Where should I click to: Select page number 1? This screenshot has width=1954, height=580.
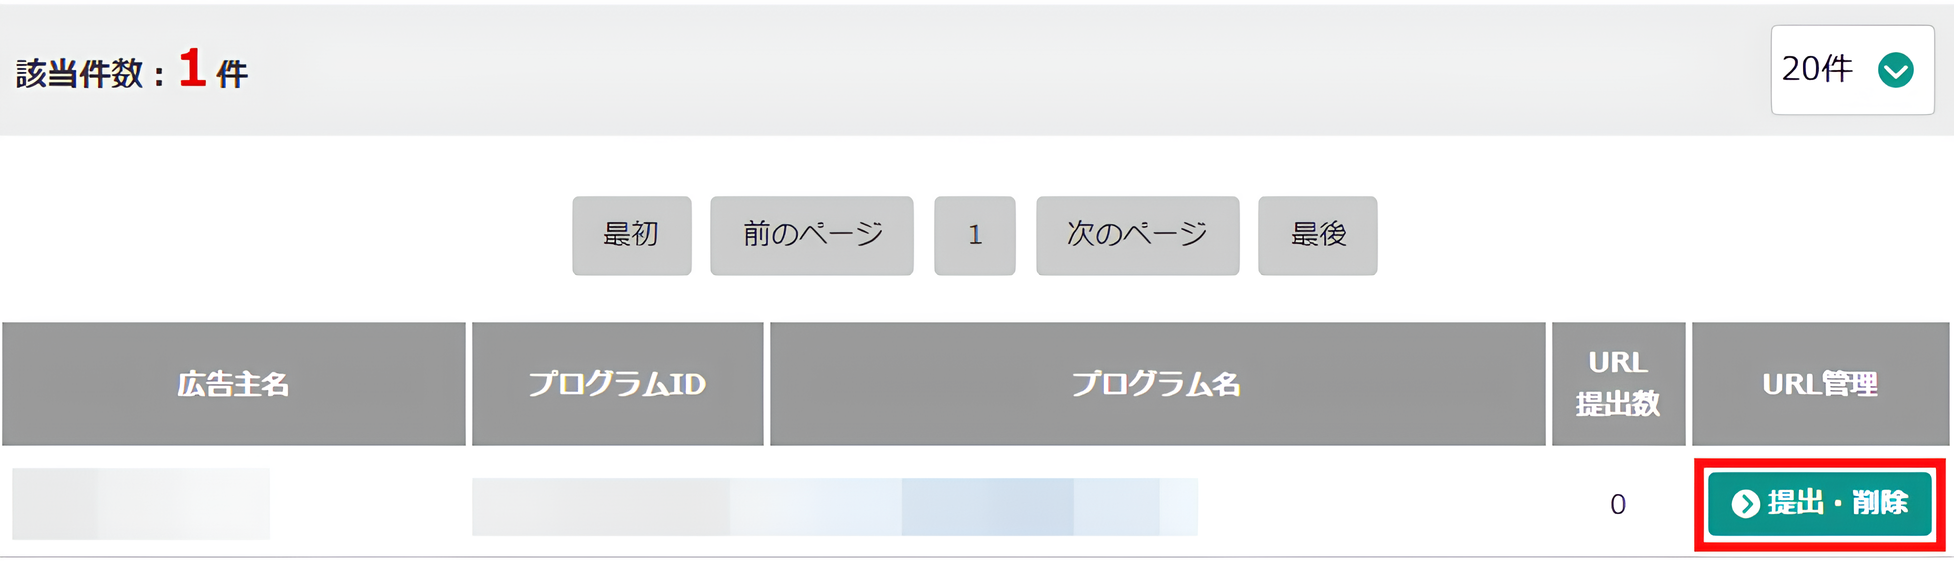coord(974,235)
